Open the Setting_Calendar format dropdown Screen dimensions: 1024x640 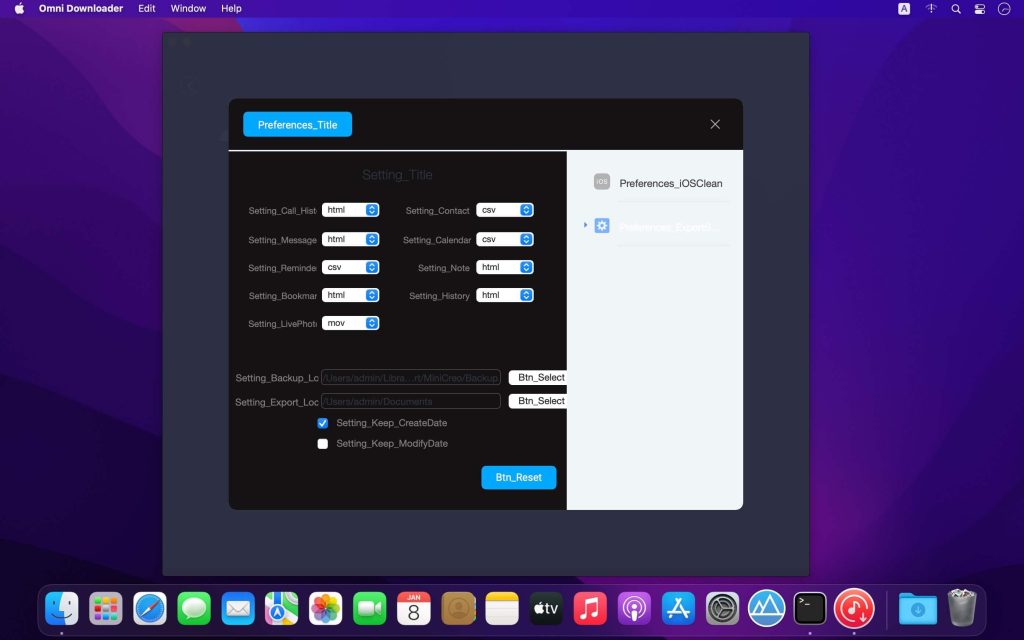pos(505,239)
